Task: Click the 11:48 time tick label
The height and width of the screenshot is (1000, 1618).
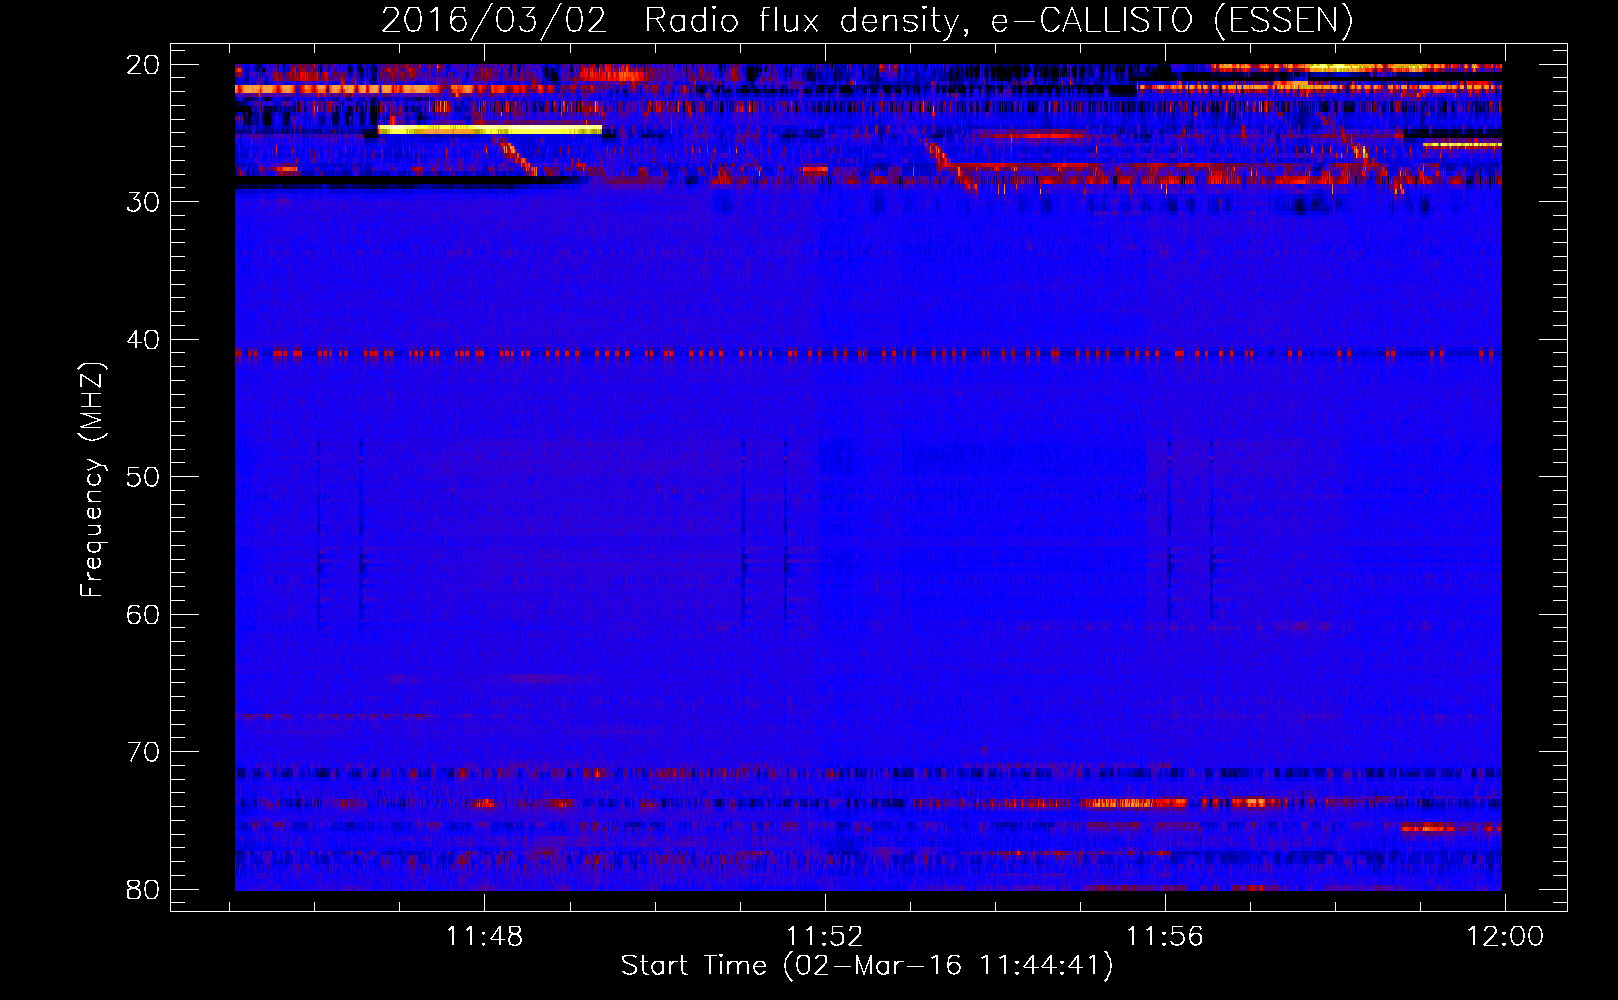Action: click(x=484, y=937)
